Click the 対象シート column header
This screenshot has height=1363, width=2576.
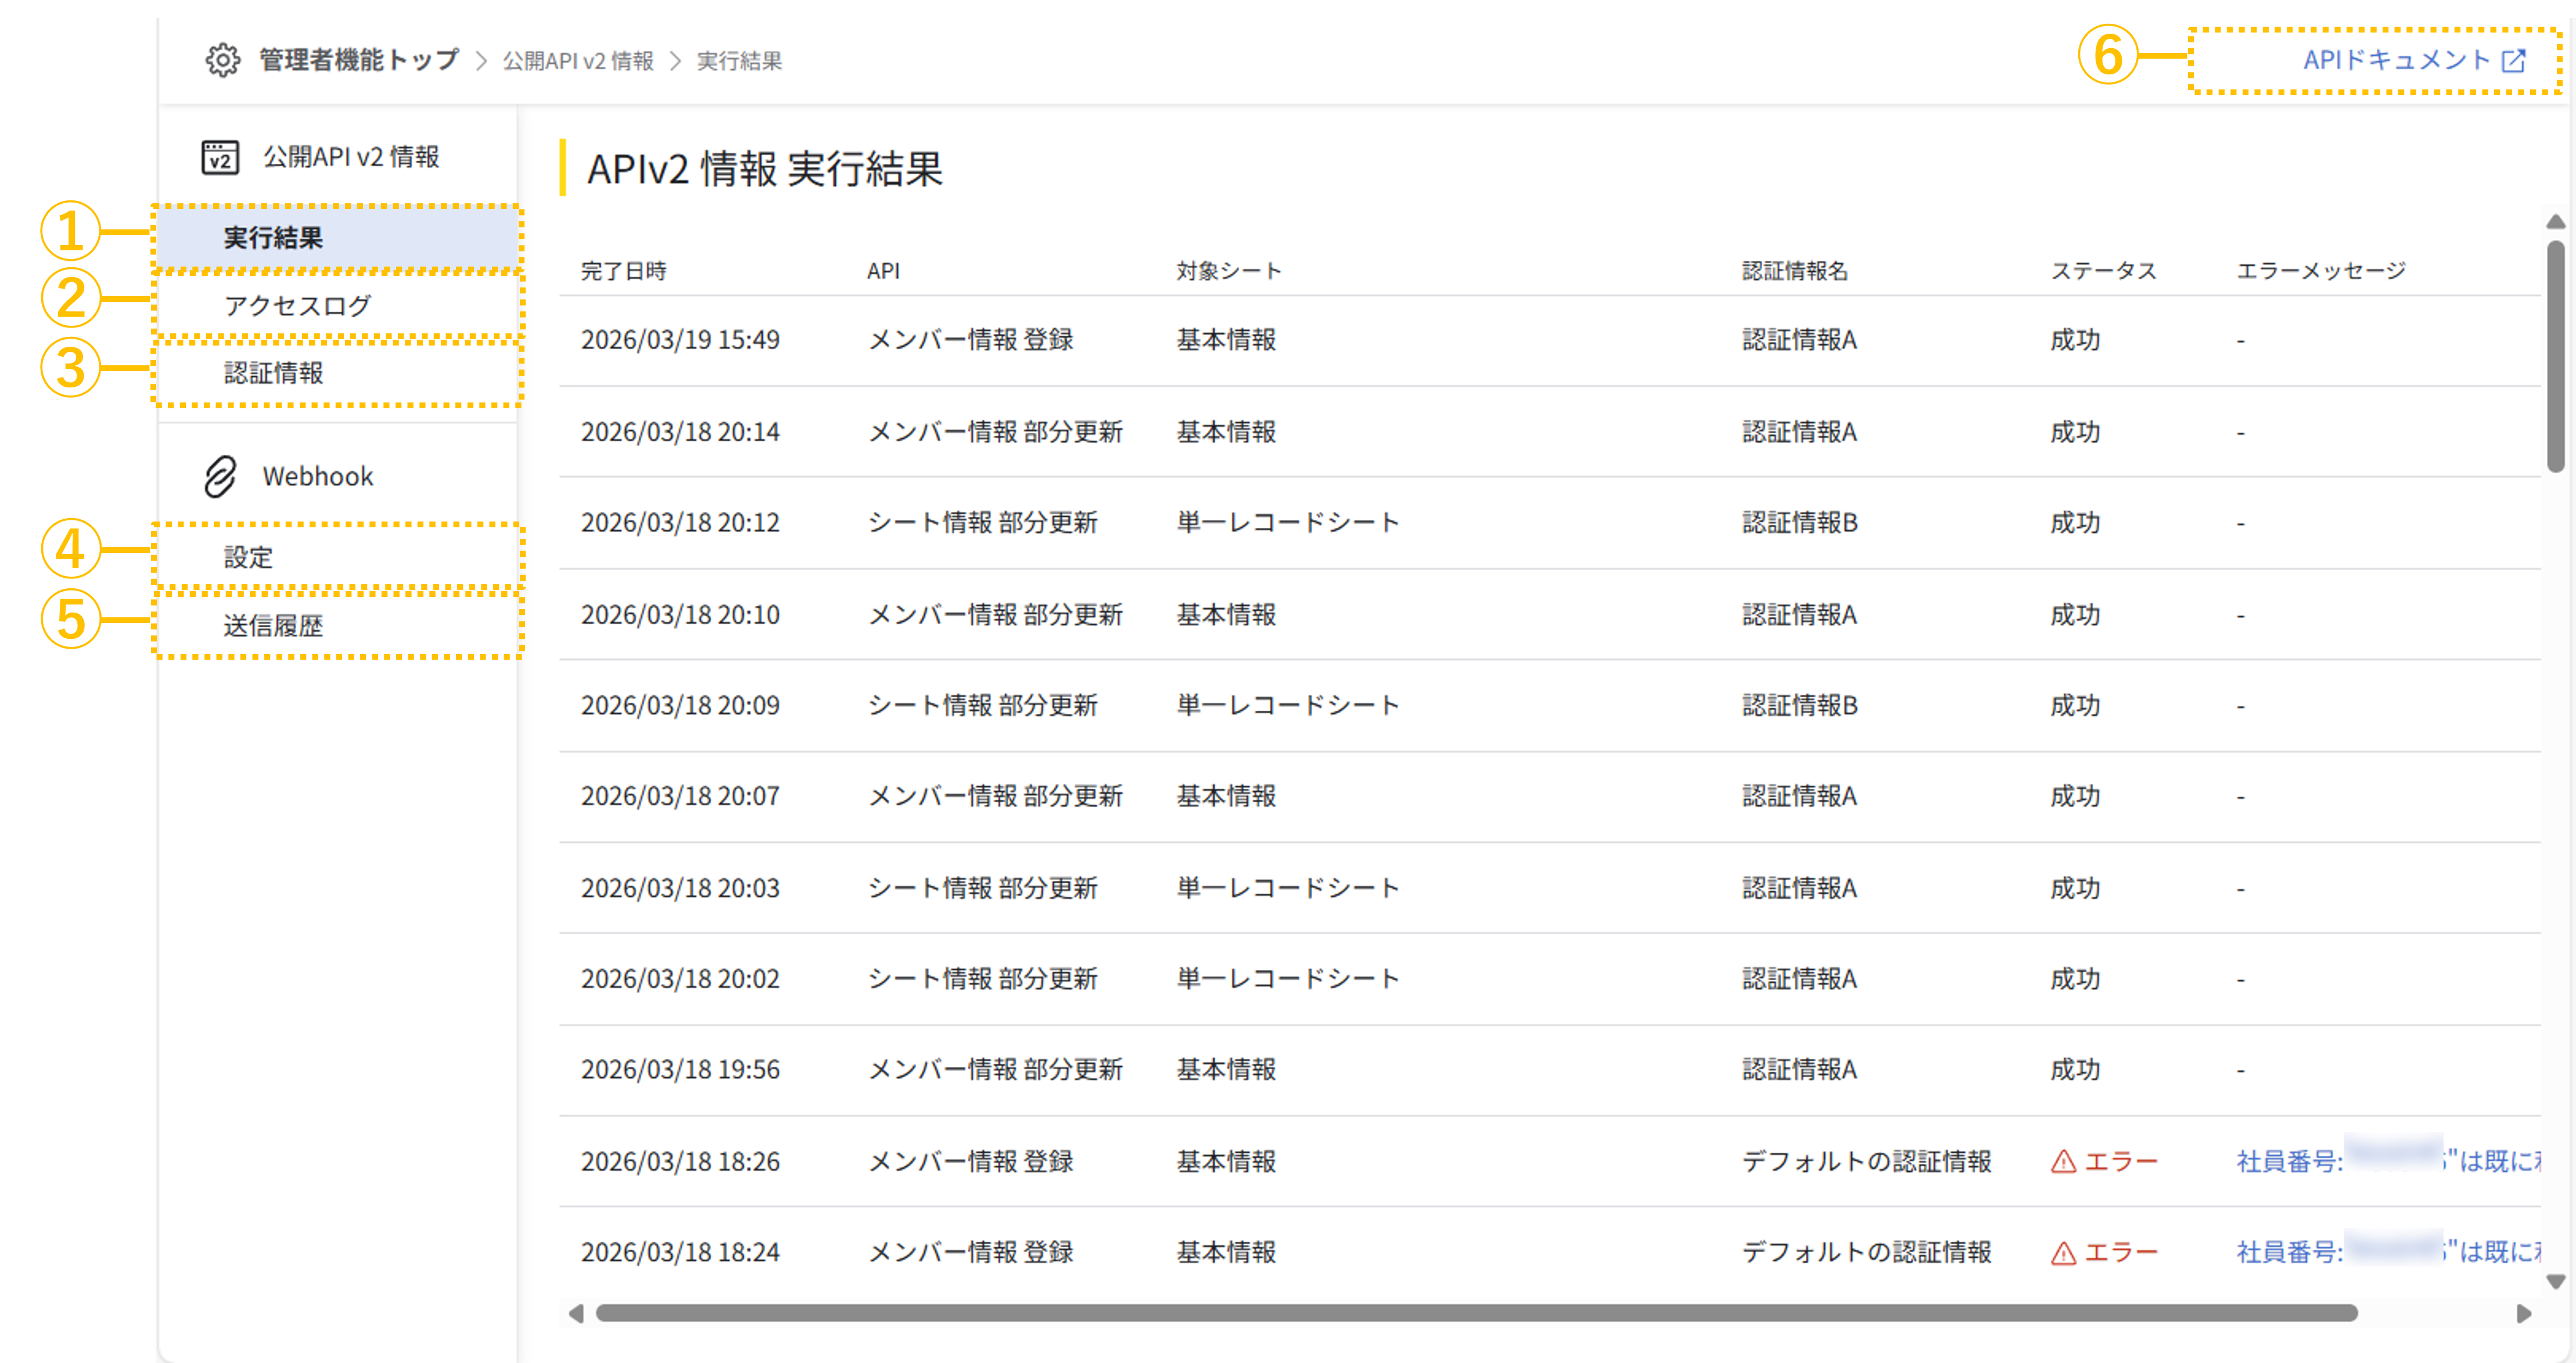point(1228,271)
